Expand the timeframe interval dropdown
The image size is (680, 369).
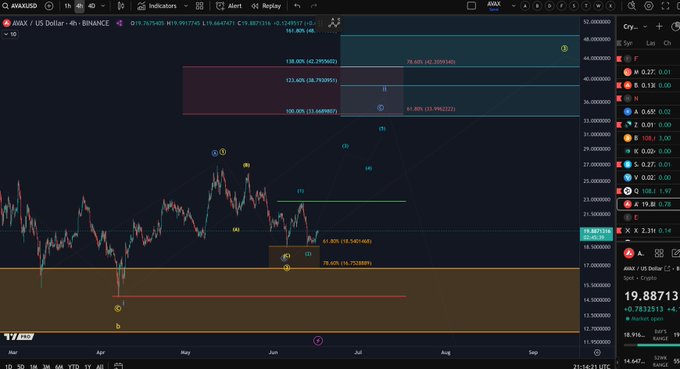click(x=103, y=6)
